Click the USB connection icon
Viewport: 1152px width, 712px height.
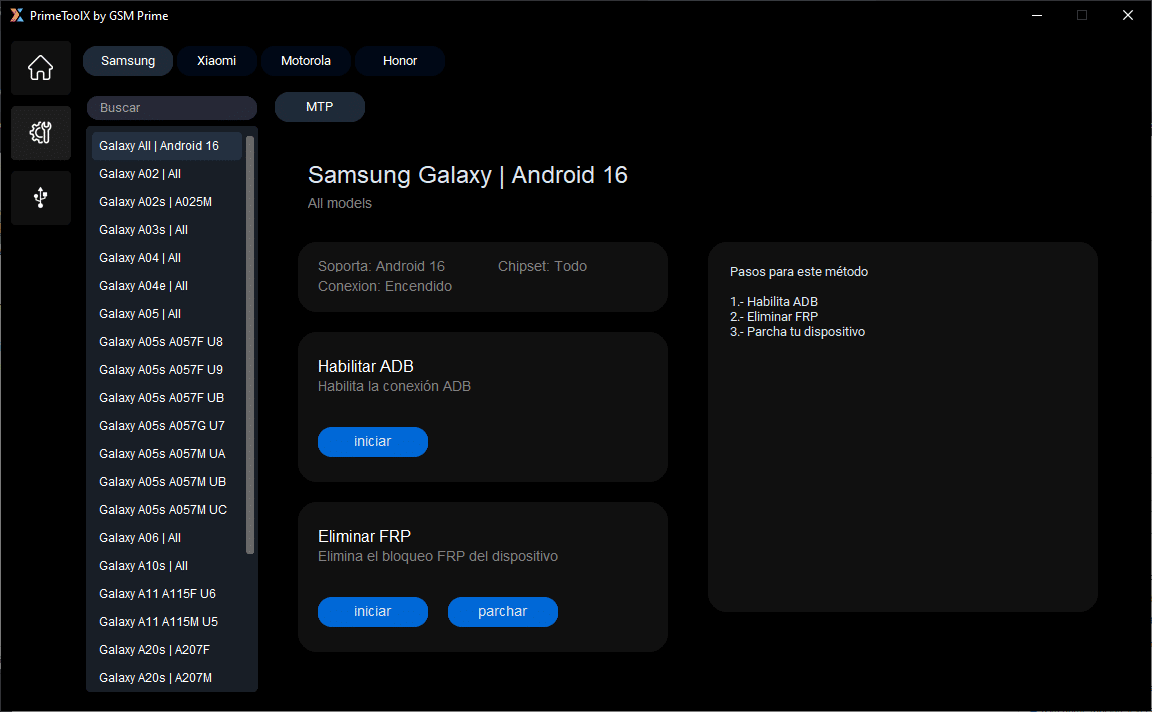pyautogui.click(x=40, y=198)
